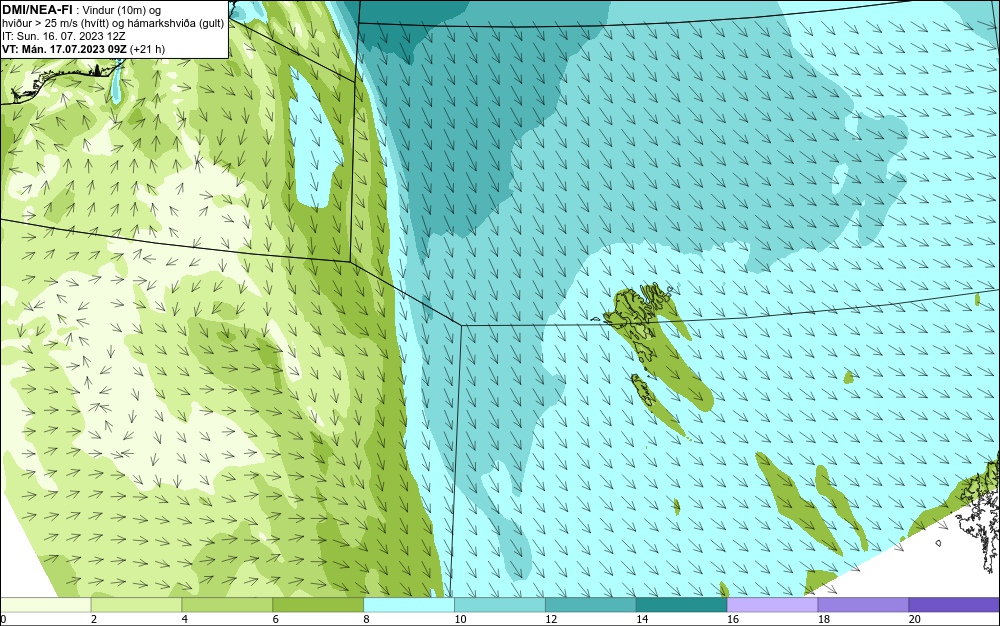
Task: Click the 6–8 m/s olive green legend swatch
Action: (x=318, y=605)
